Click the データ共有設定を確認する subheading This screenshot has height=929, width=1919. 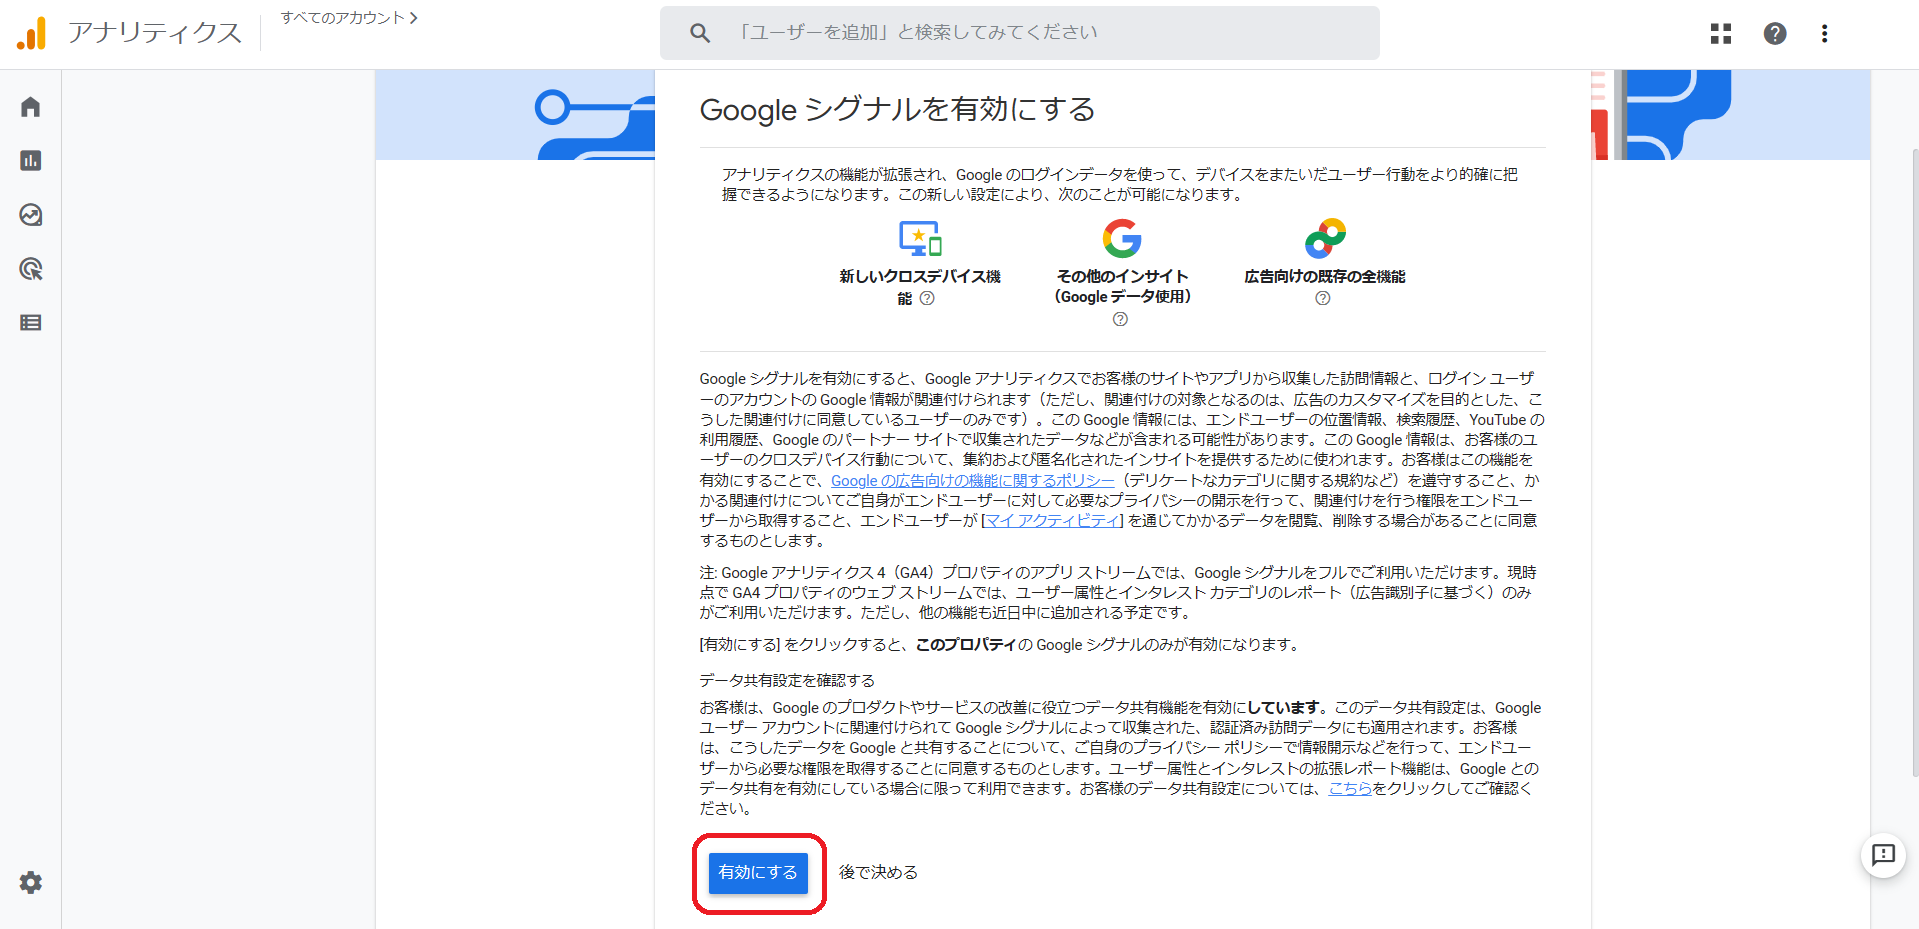787,680
